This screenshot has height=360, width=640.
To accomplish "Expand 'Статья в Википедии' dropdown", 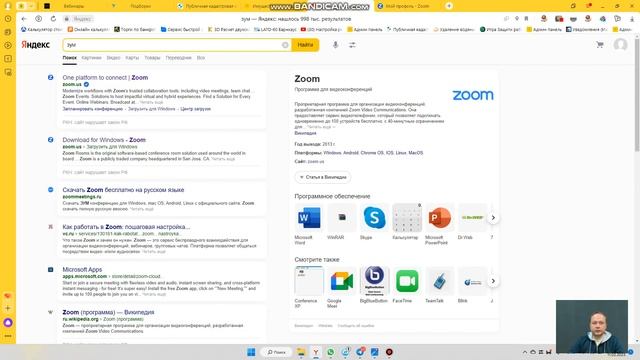I will (323, 177).
